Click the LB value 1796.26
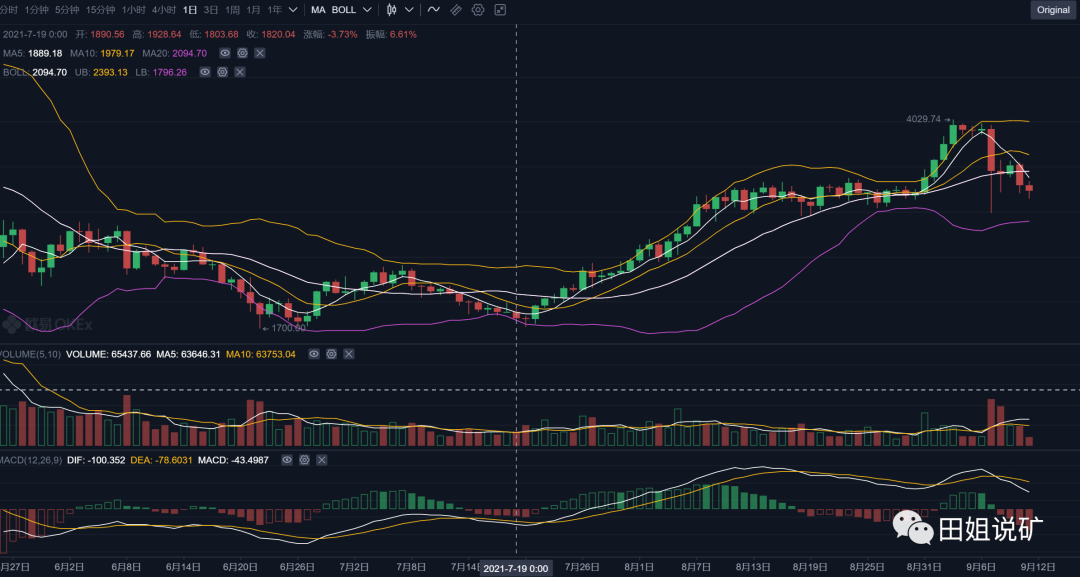 [169, 72]
